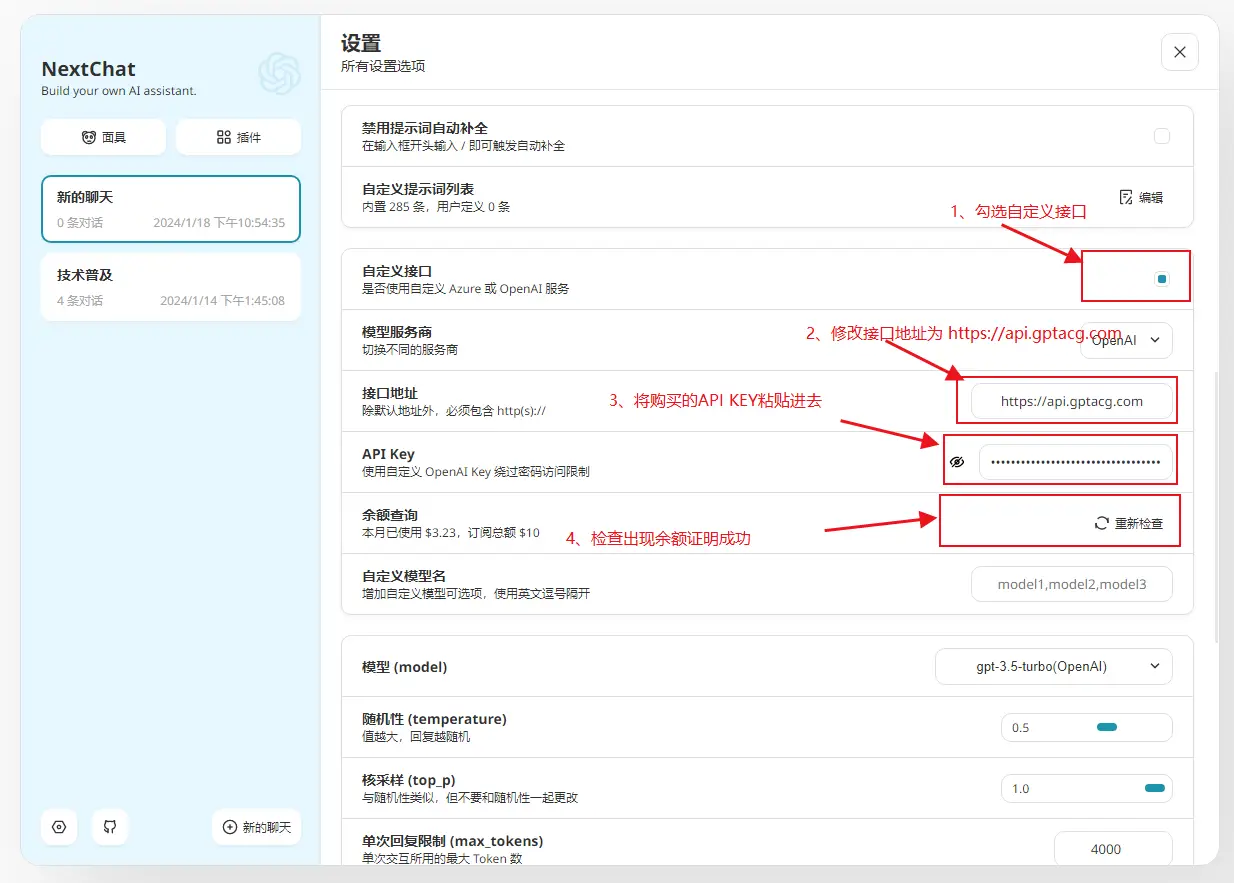The image size is (1234, 883).
Task: Click the ChatGPT logo in sidebar header
Action: (x=279, y=73)
